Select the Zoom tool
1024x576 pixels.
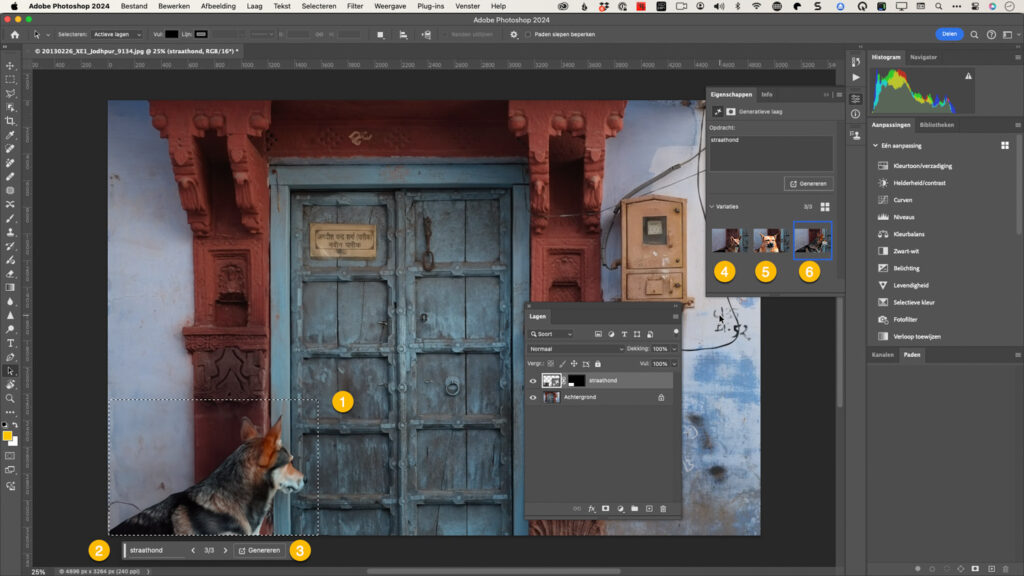point(10,398)
